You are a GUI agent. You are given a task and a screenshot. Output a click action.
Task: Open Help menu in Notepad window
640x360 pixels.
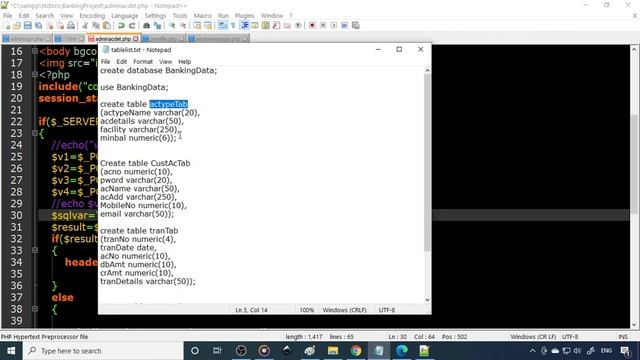(184, 62)
